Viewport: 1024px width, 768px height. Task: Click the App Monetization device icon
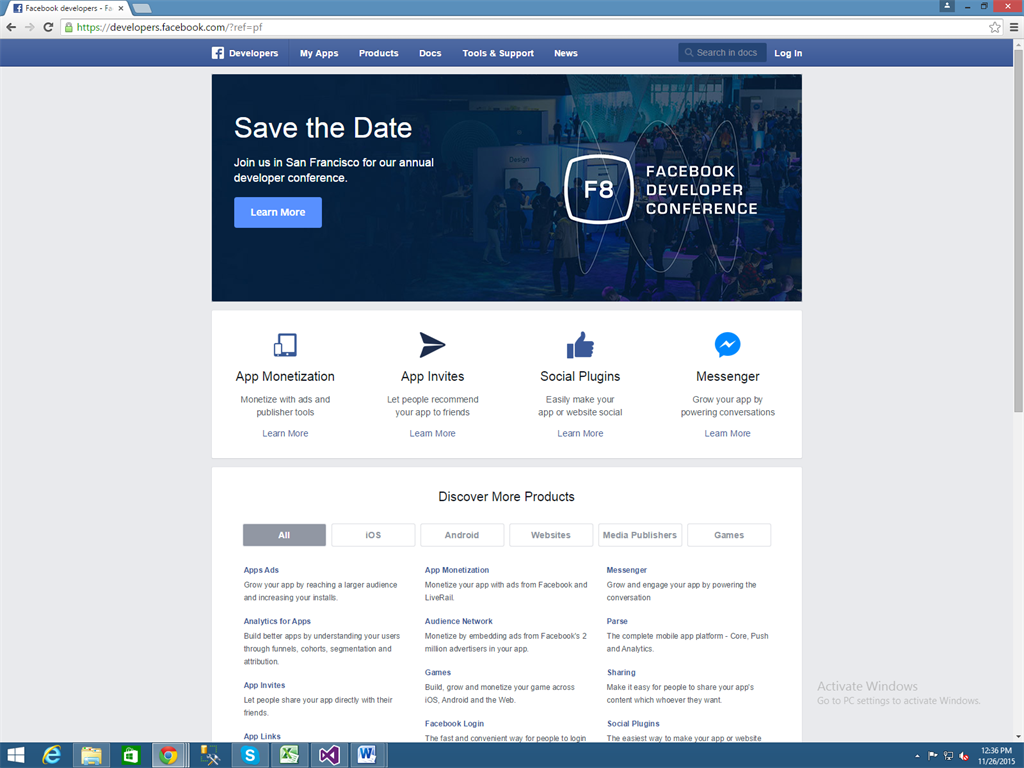tap(285, 345)
